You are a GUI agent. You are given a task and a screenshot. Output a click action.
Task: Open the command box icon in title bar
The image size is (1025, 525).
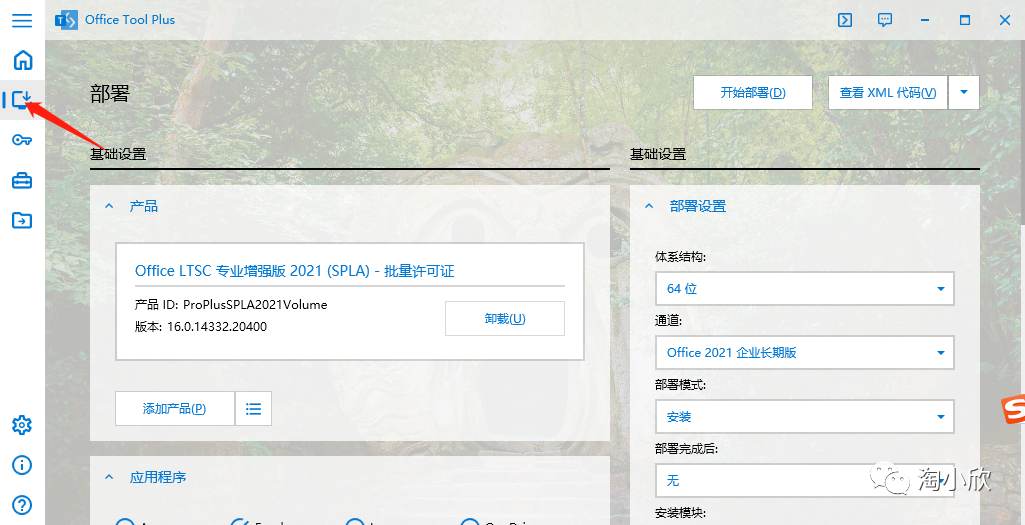(x=845, y=20)
